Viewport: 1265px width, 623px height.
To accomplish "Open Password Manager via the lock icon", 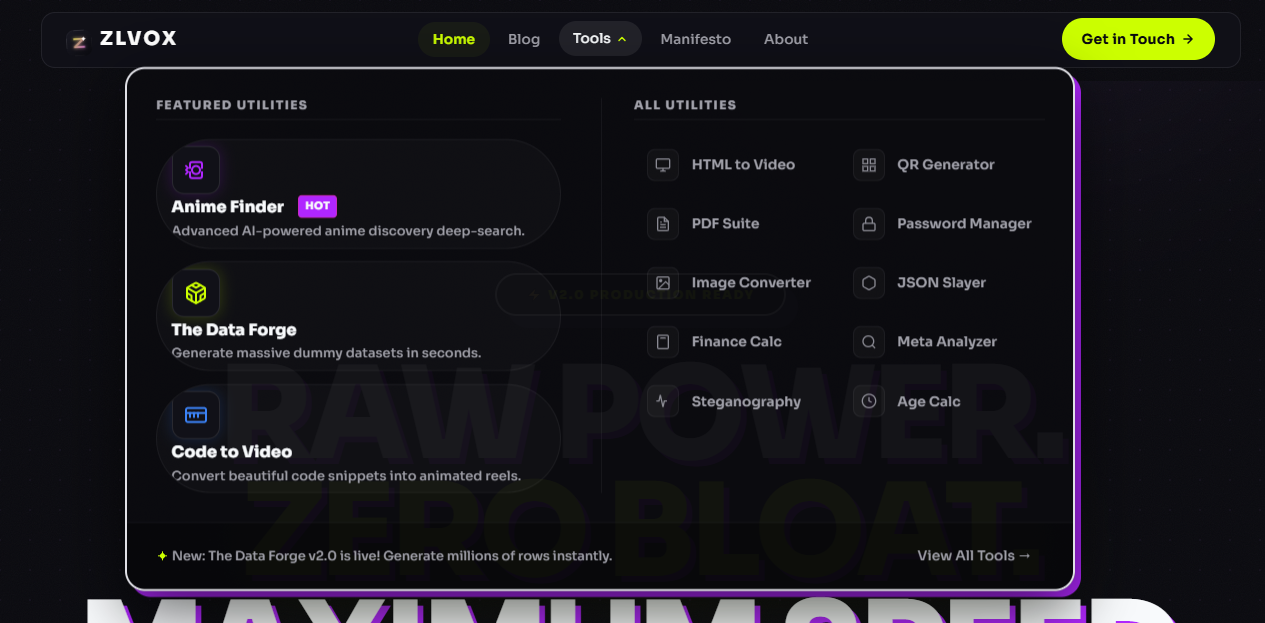I will click(868, 223).
